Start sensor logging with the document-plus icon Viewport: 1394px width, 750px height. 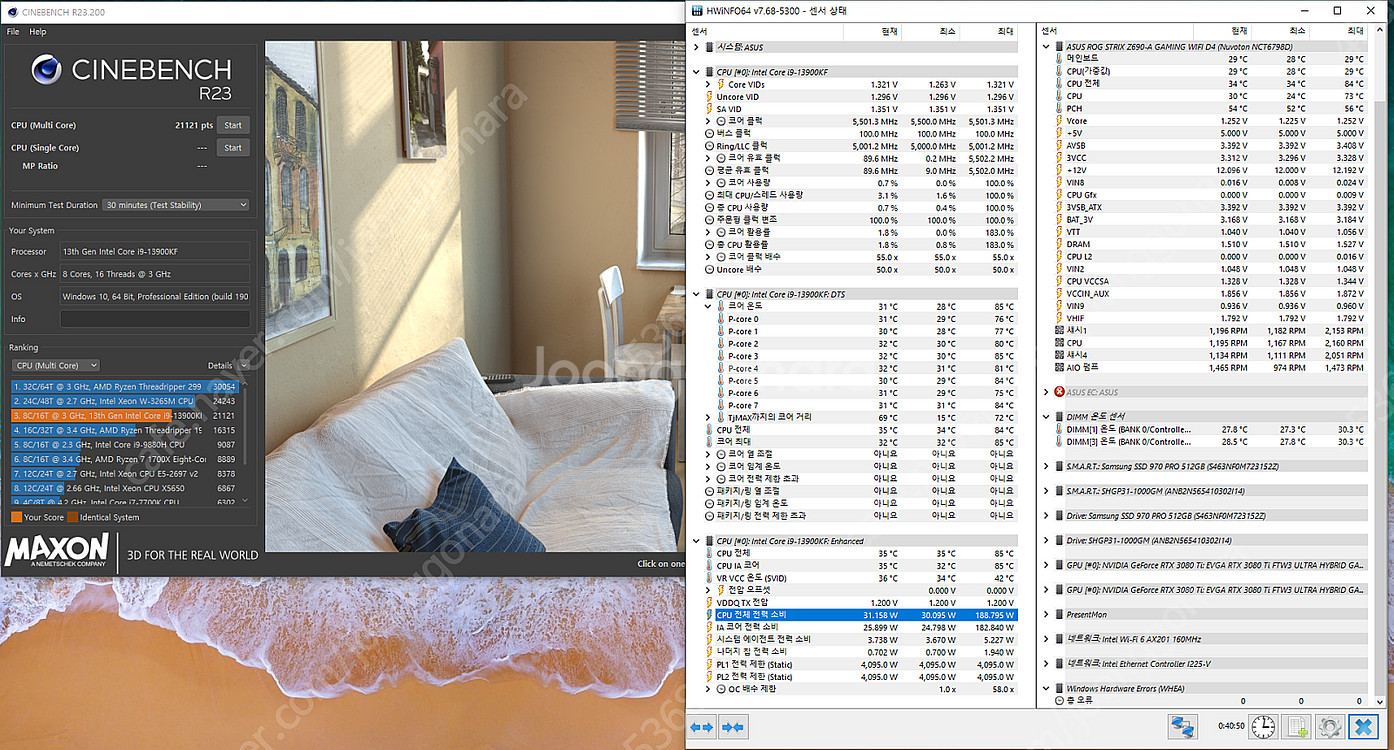[1298, 727]
